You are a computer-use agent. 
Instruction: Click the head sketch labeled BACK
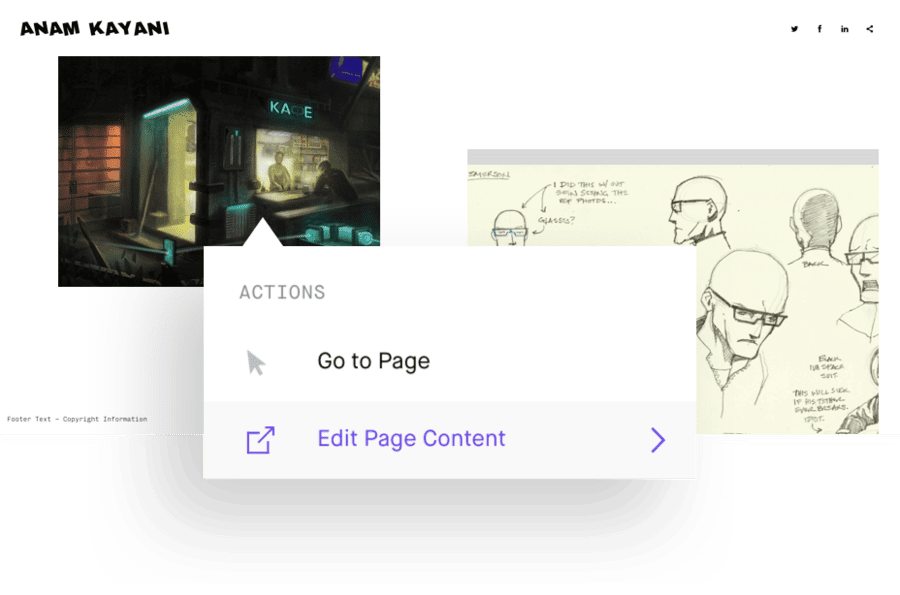click(815, 220)
